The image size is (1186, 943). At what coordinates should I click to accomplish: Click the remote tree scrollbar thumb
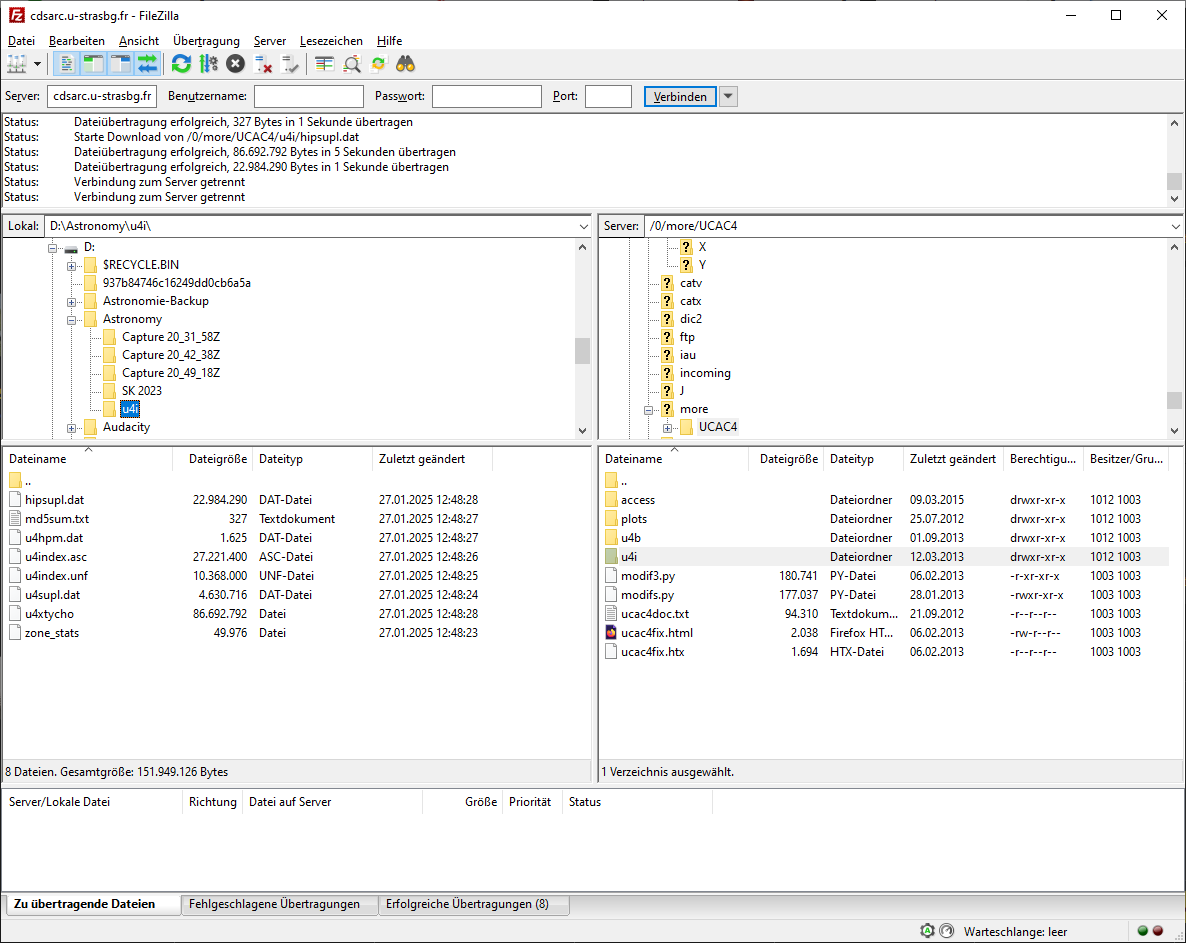[x=1174, y=400]
